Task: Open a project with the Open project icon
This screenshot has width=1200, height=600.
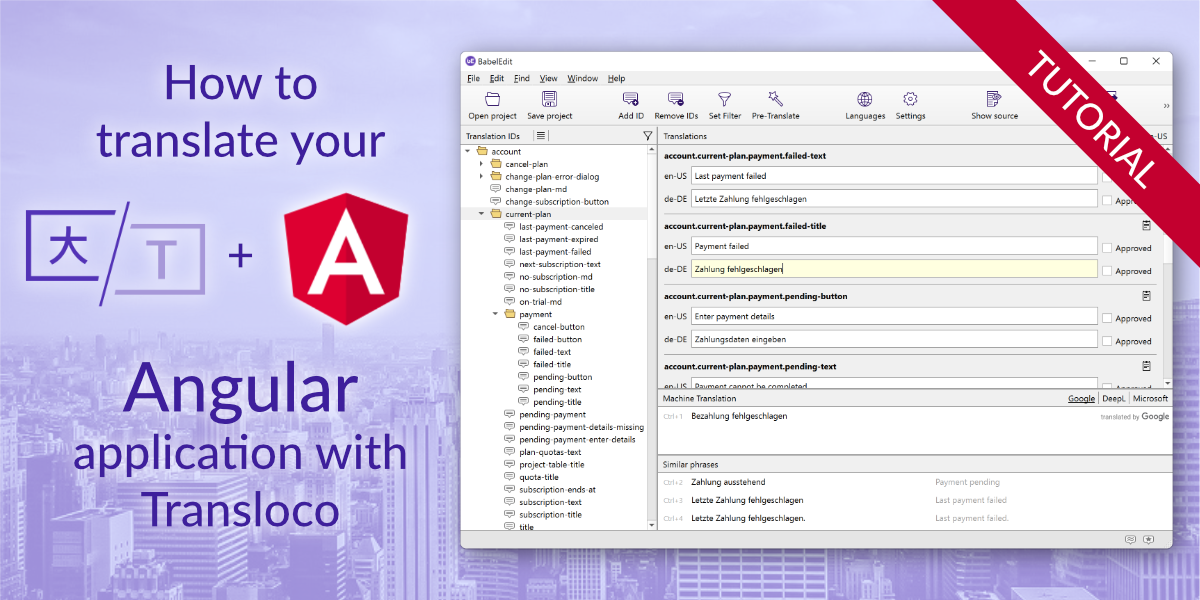Action: pyautogui.click(x=492, y=99)
